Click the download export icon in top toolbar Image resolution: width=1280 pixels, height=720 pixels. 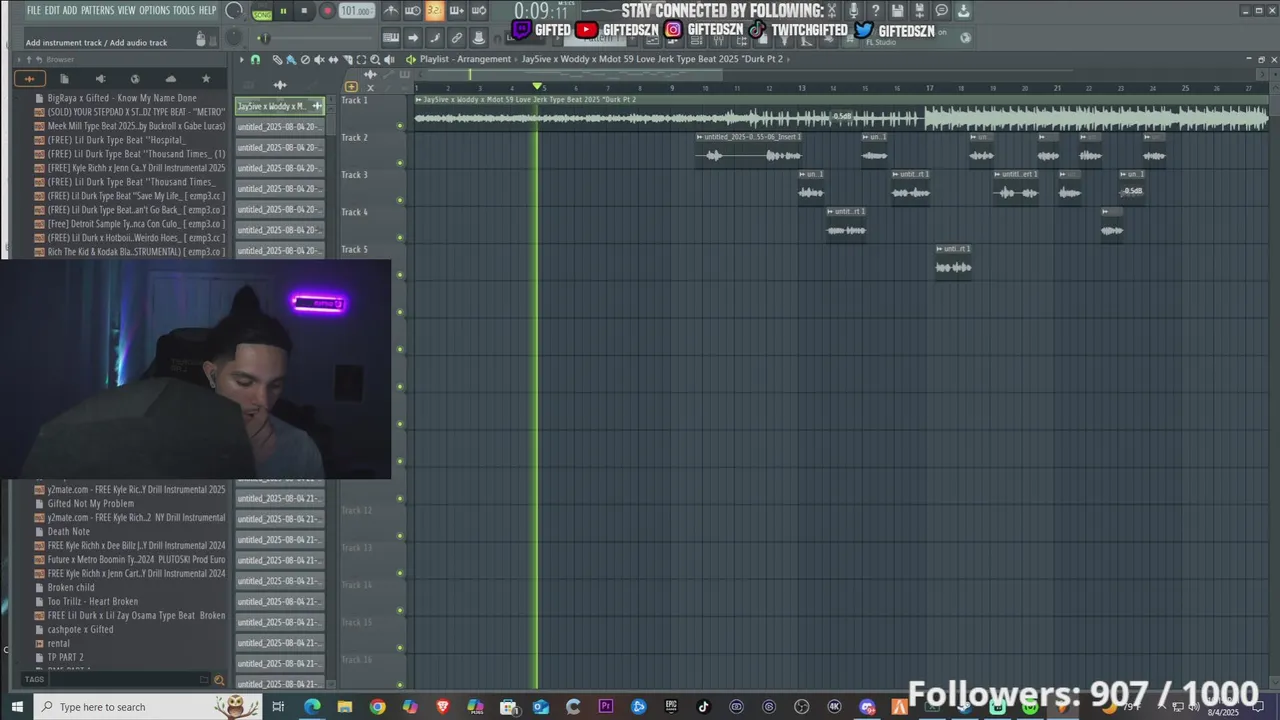[x=964, y=11]
